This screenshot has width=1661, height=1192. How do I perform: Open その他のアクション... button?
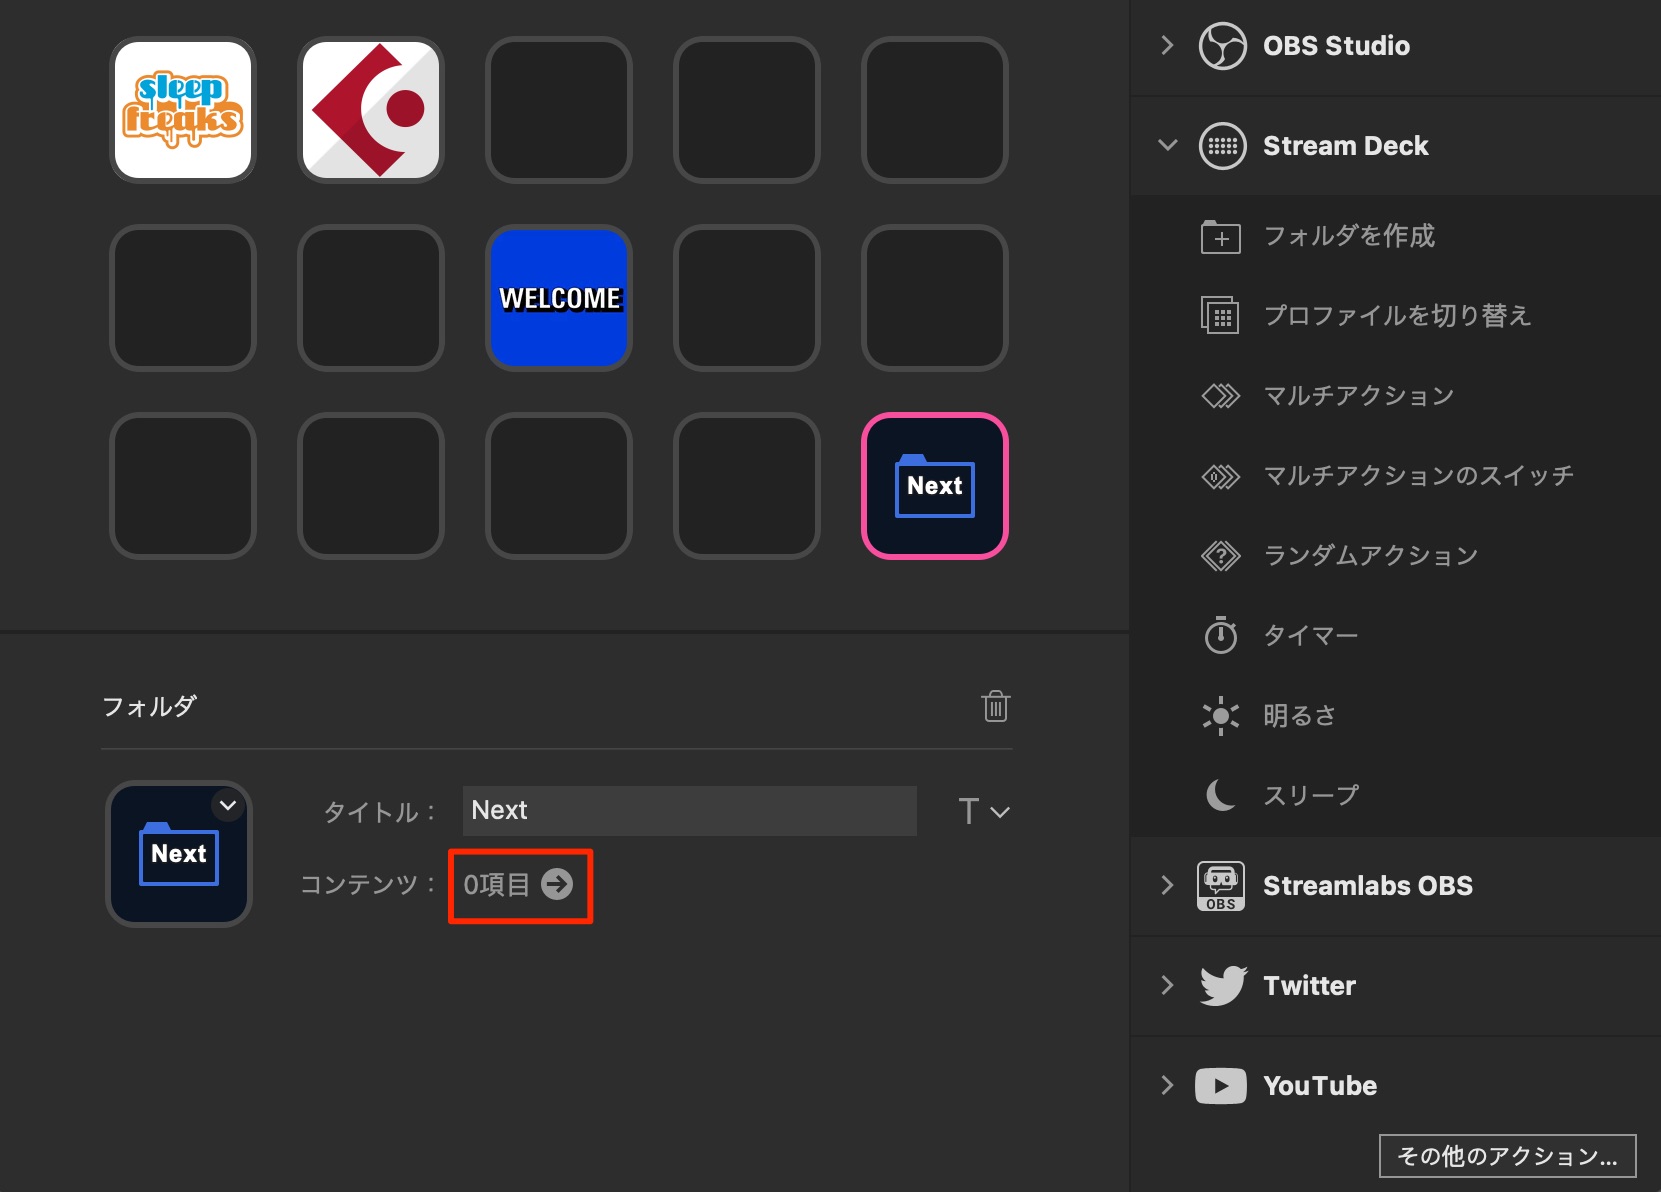(x=1507, y=1156)
